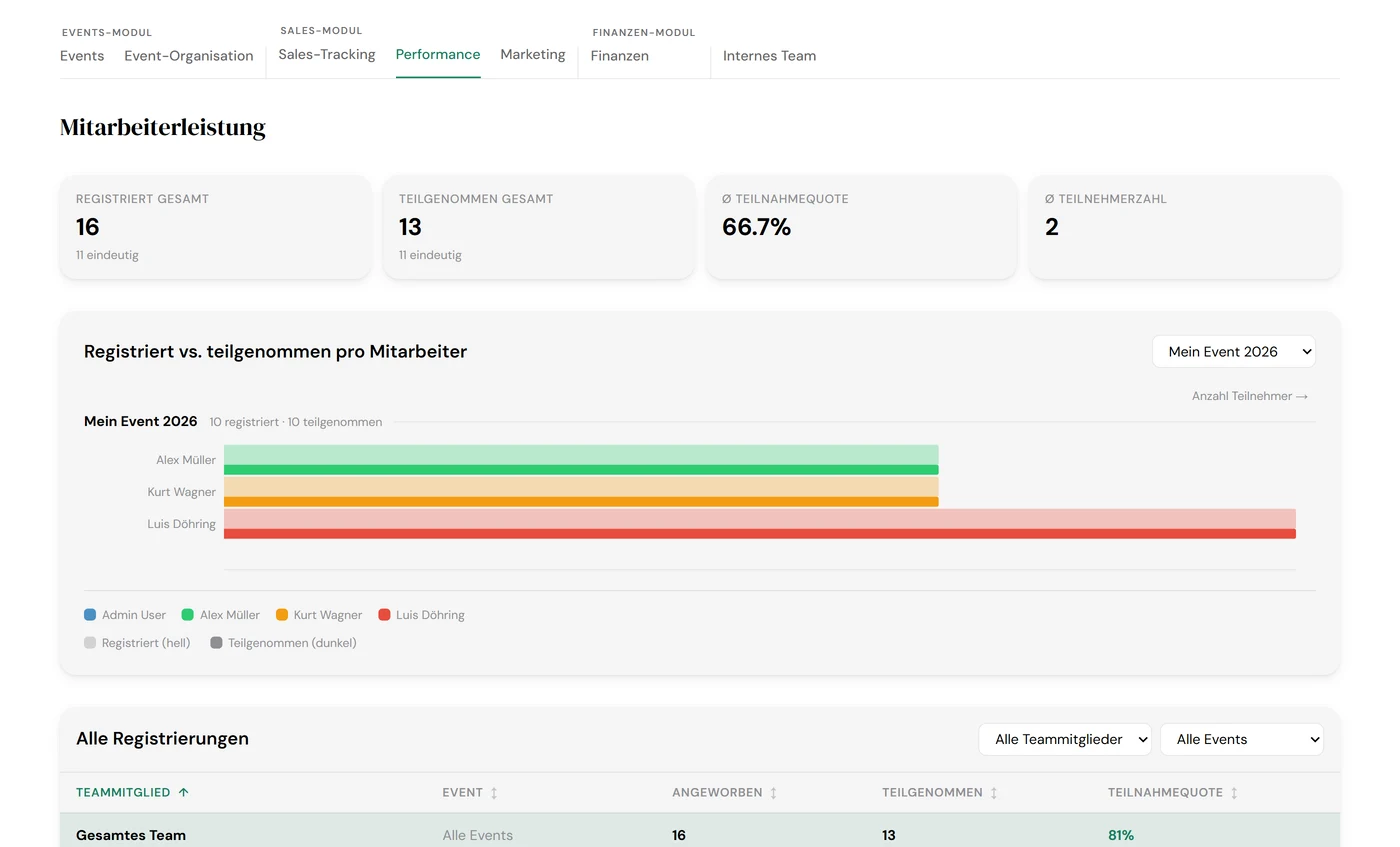Click the Teilnahmequote column sort icon
This screenshot has width=1400, height=847.
point(1234,793)
